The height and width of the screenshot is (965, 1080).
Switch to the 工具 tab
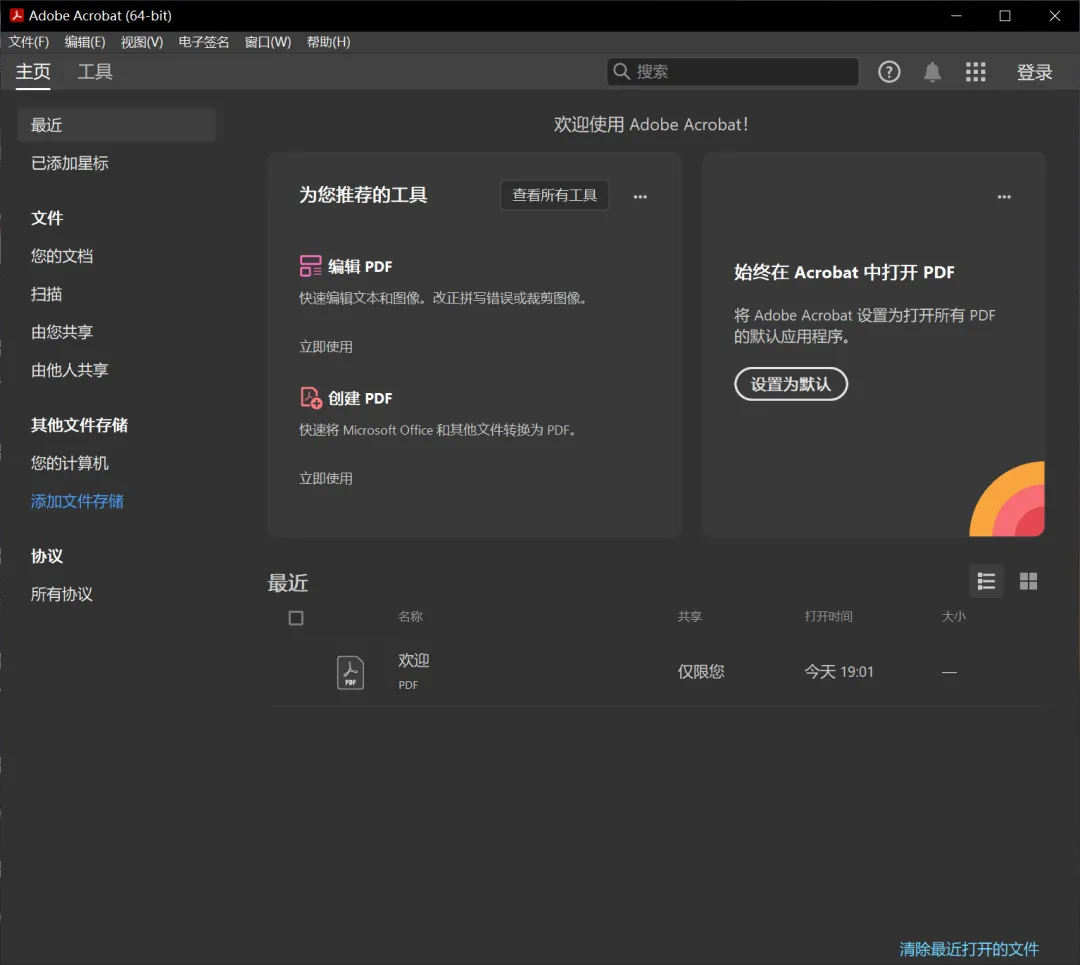pyautogui.click(x=94, y=72)
